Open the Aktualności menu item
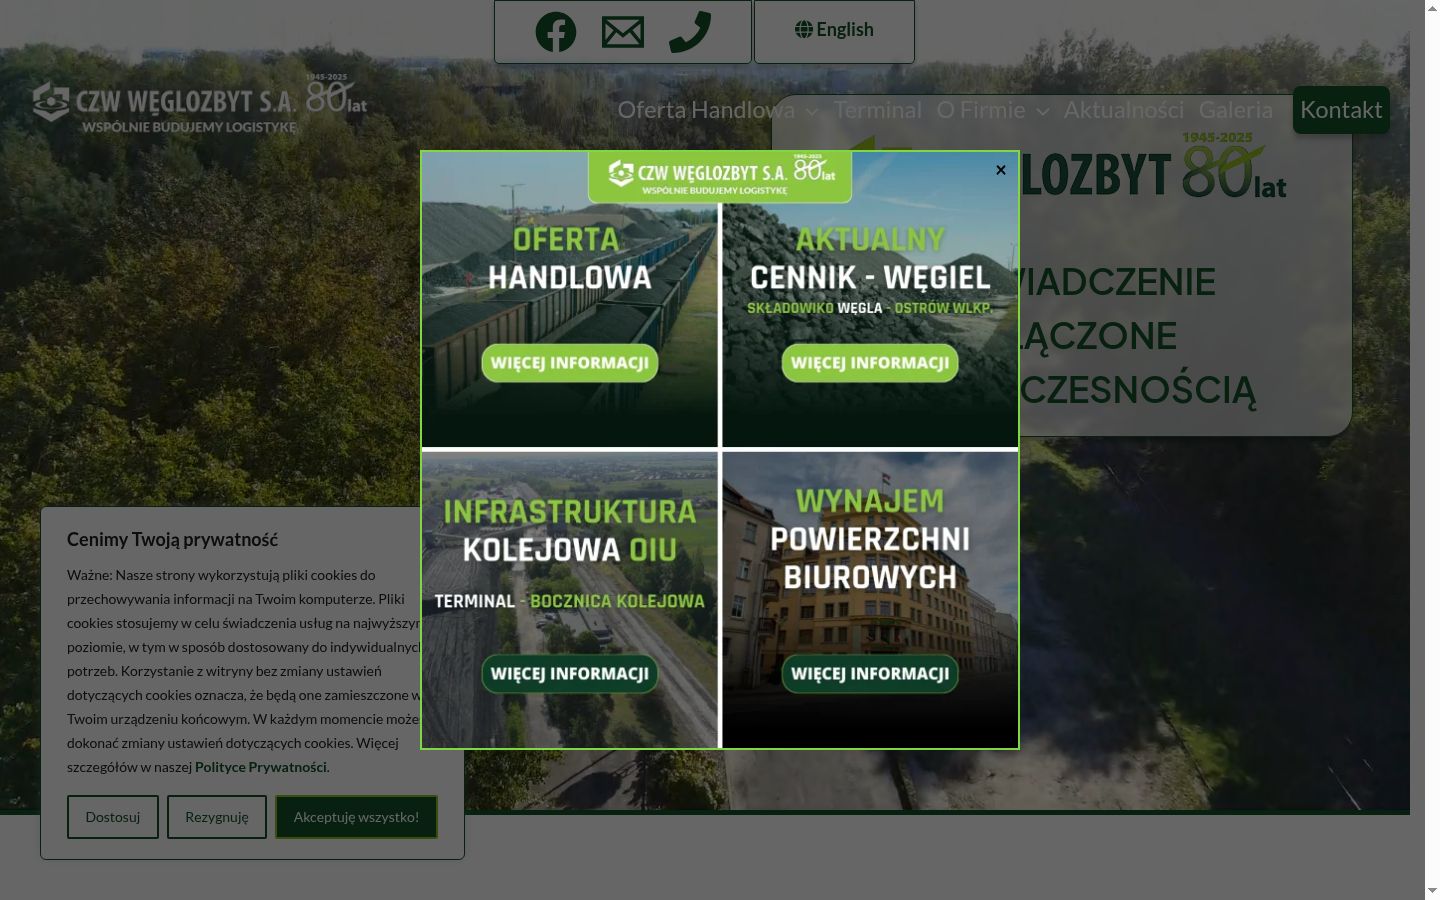 1124,110
